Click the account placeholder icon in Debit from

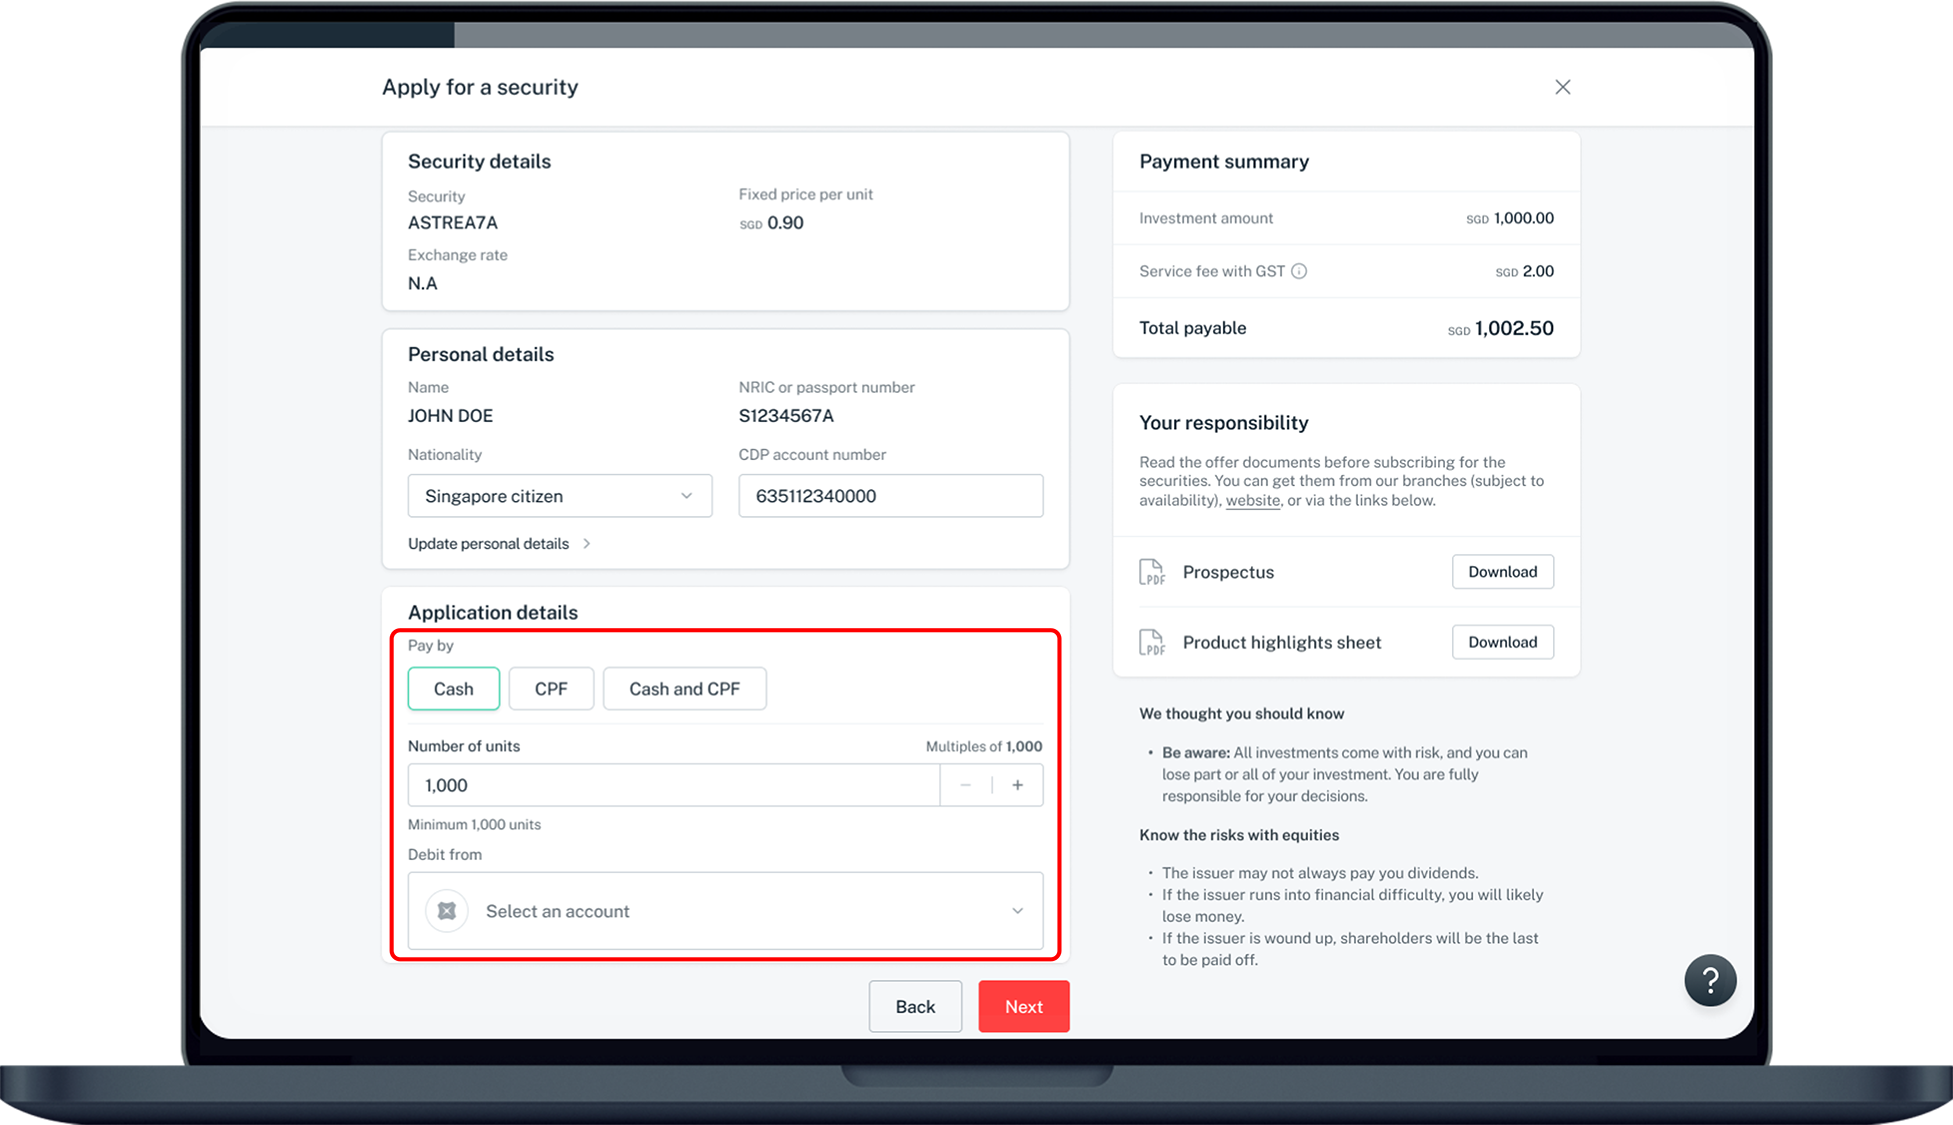click(x=447, y=911)
